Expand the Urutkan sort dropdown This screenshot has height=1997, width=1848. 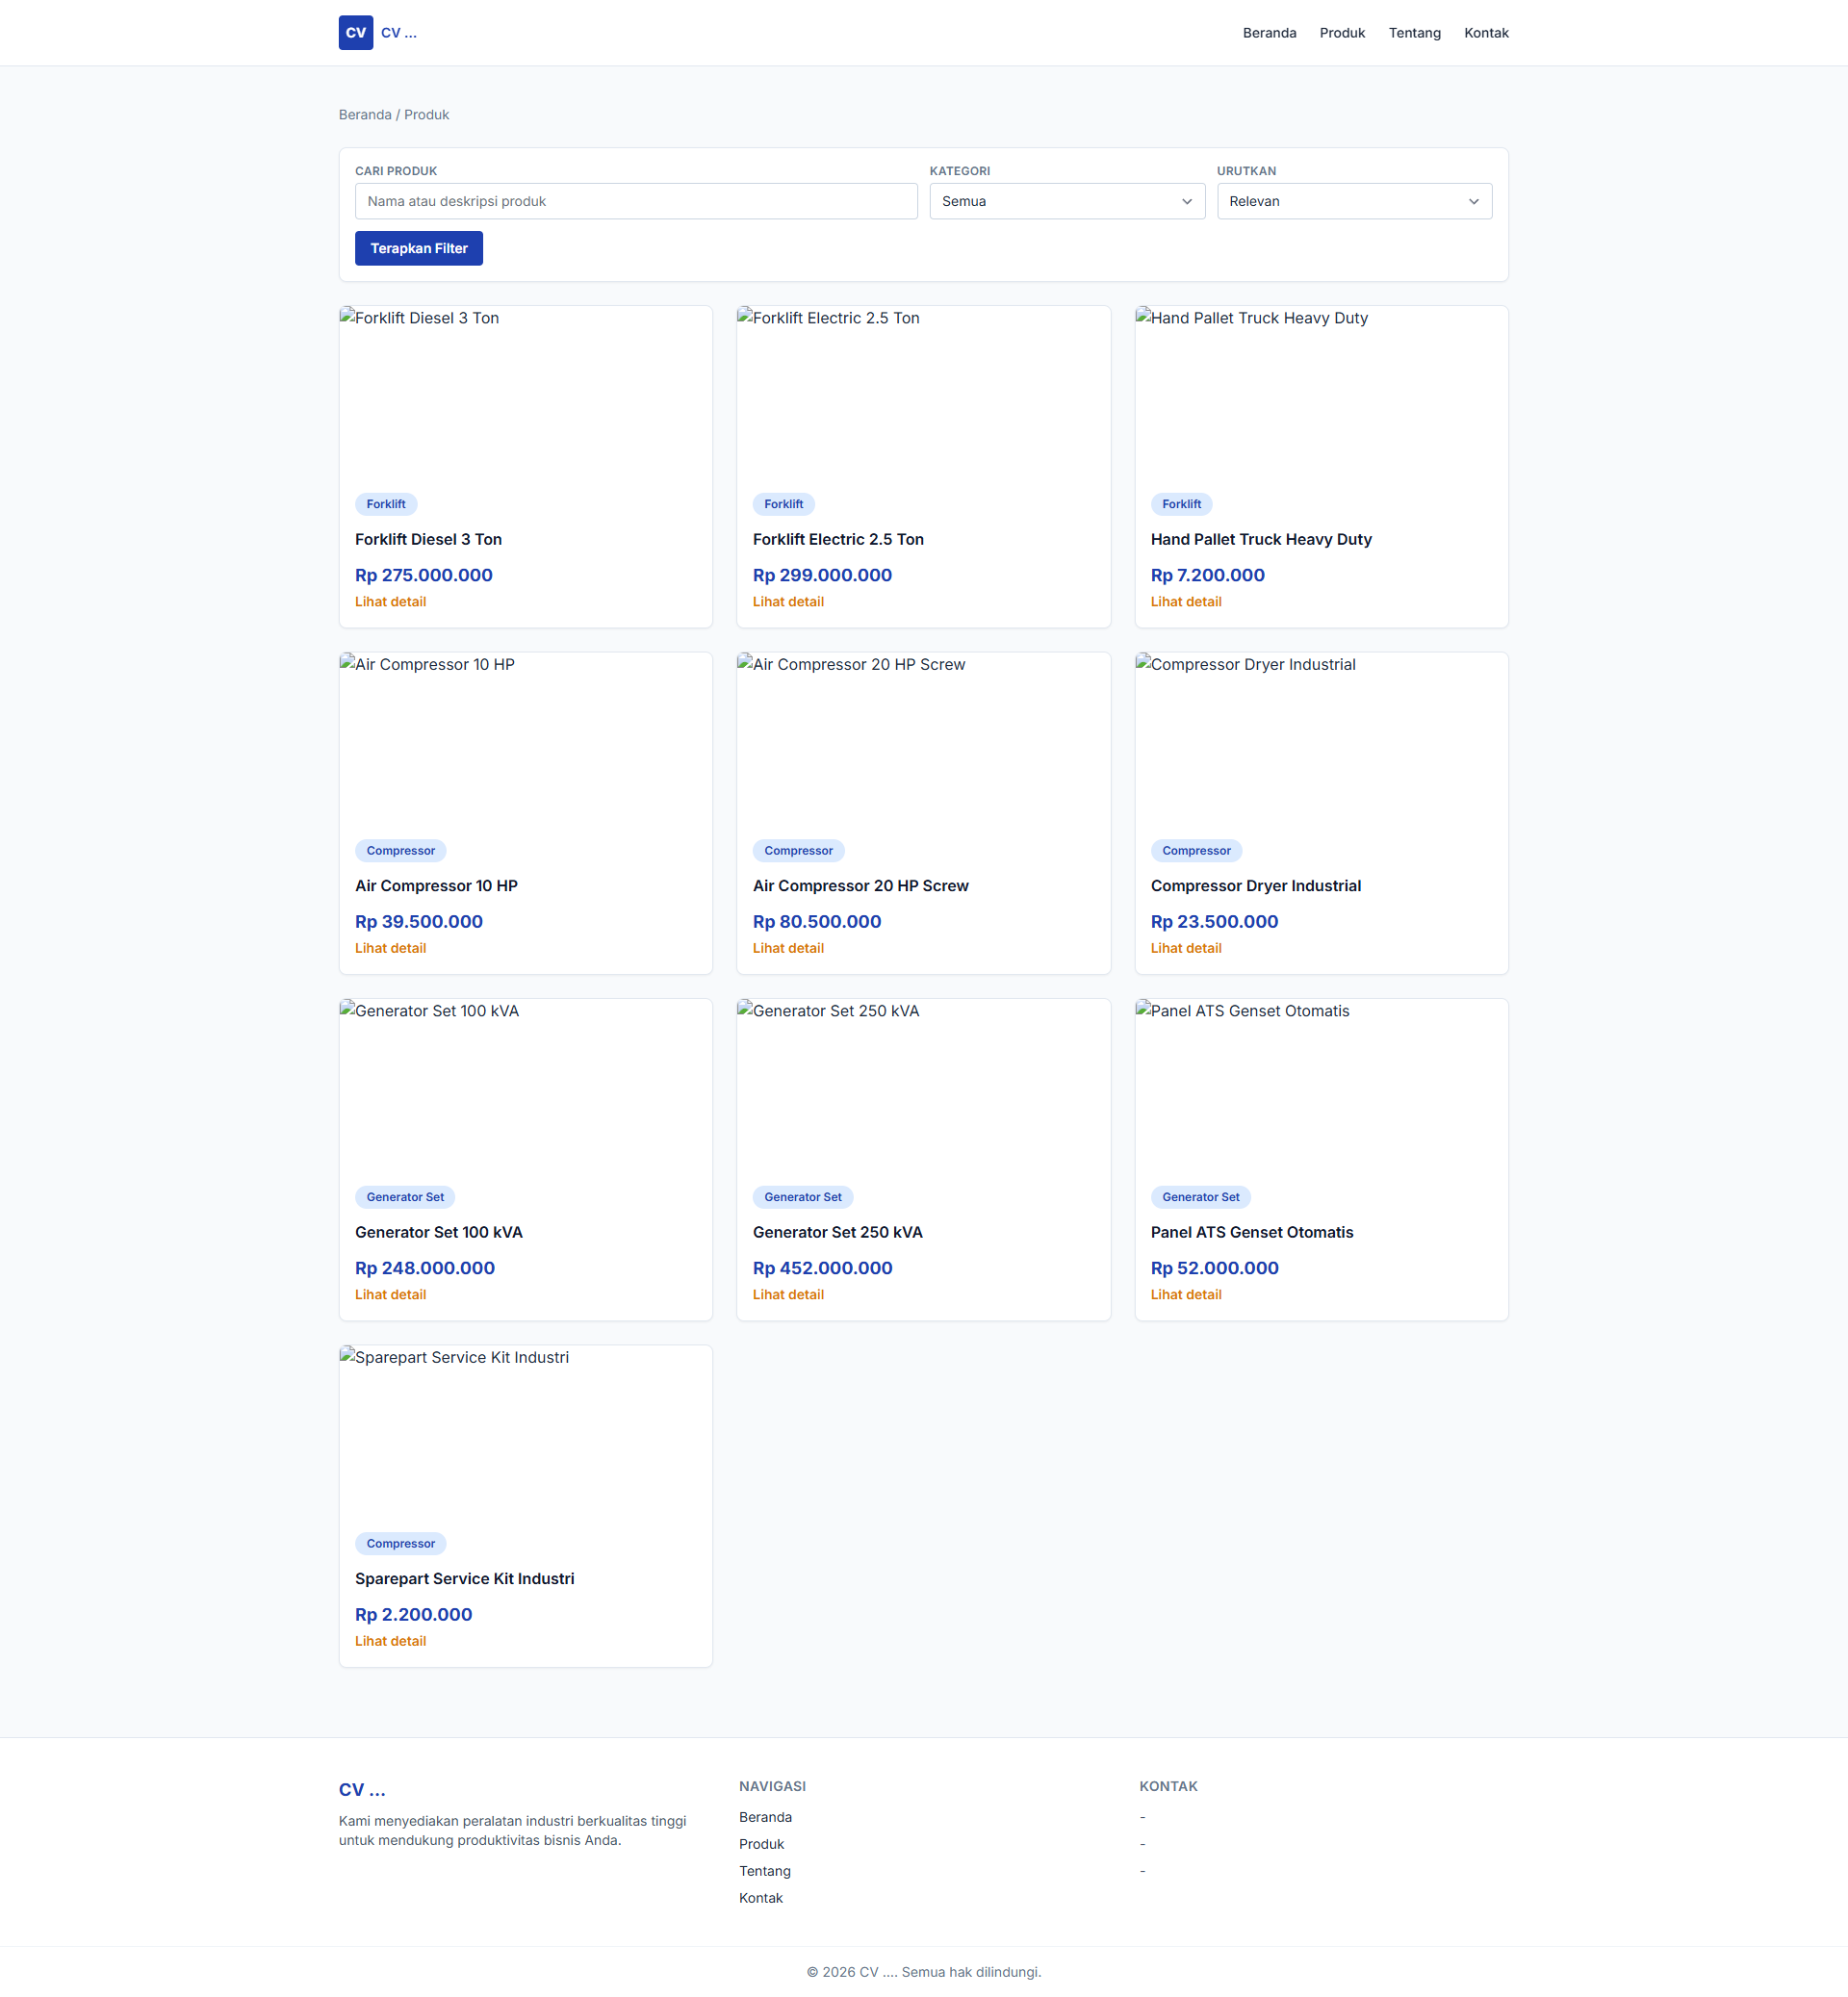pos(1353,201)
